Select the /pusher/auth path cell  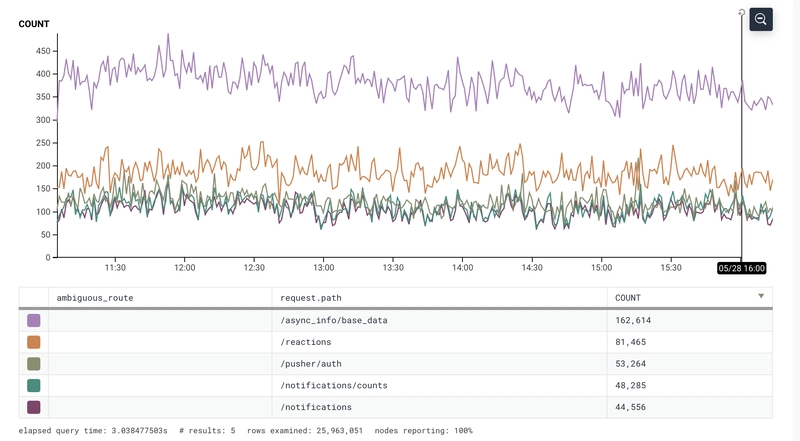tap(311, 364)
